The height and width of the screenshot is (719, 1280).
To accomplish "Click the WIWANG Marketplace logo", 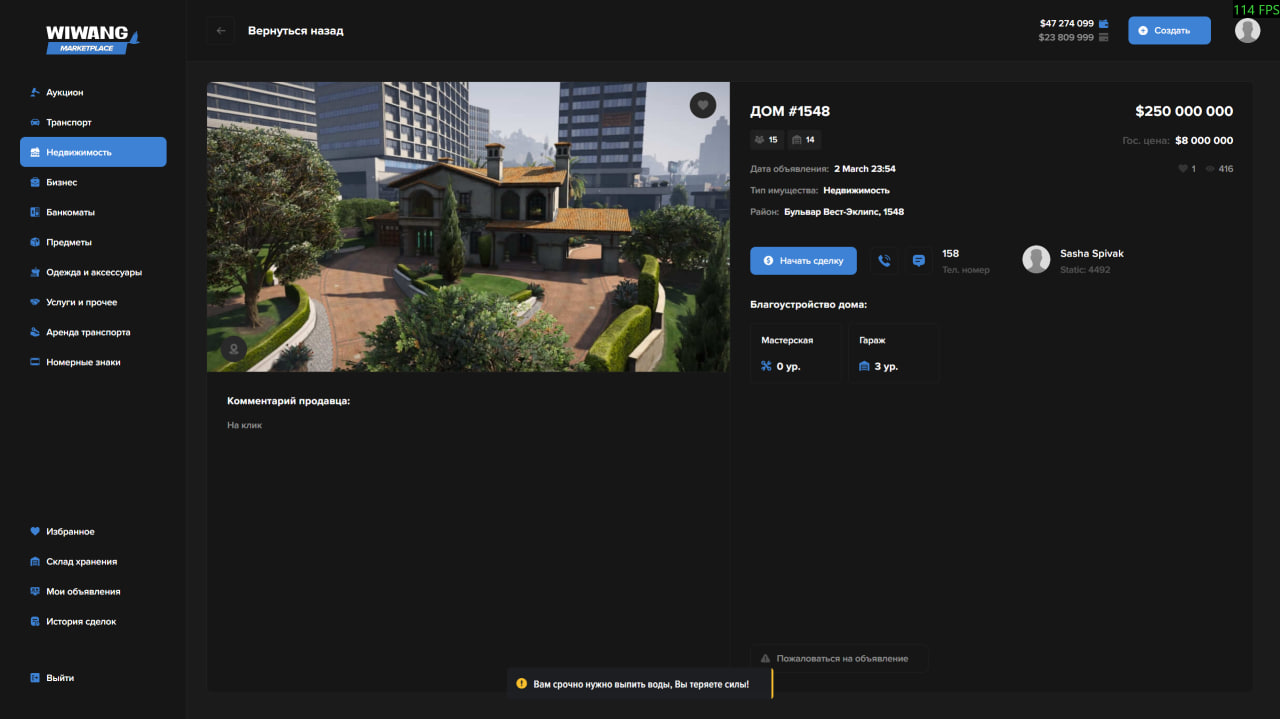I will point(92,40).
